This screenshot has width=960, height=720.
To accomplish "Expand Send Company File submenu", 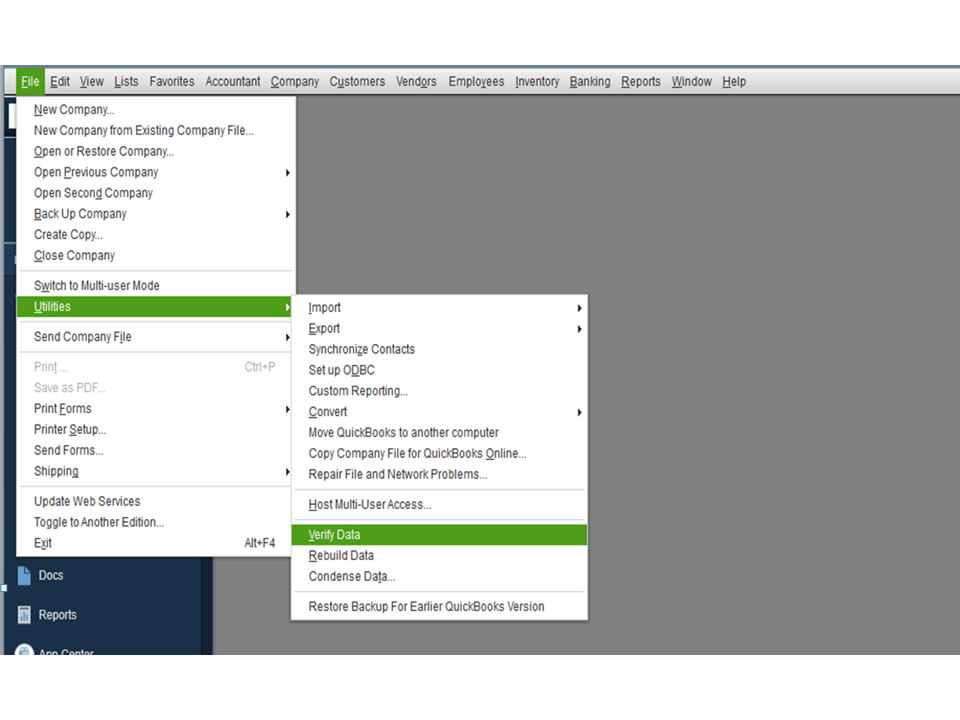I will click(156, 337).
